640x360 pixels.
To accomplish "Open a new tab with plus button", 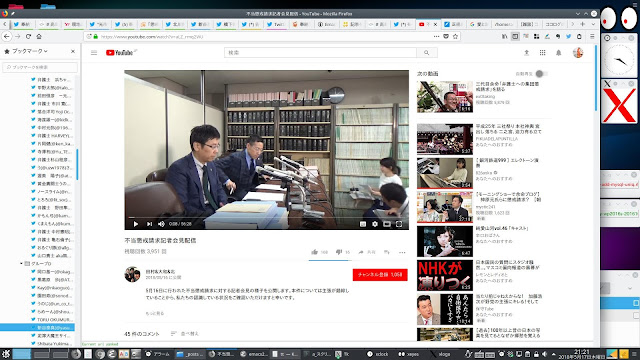I will [x=582, y=24].
